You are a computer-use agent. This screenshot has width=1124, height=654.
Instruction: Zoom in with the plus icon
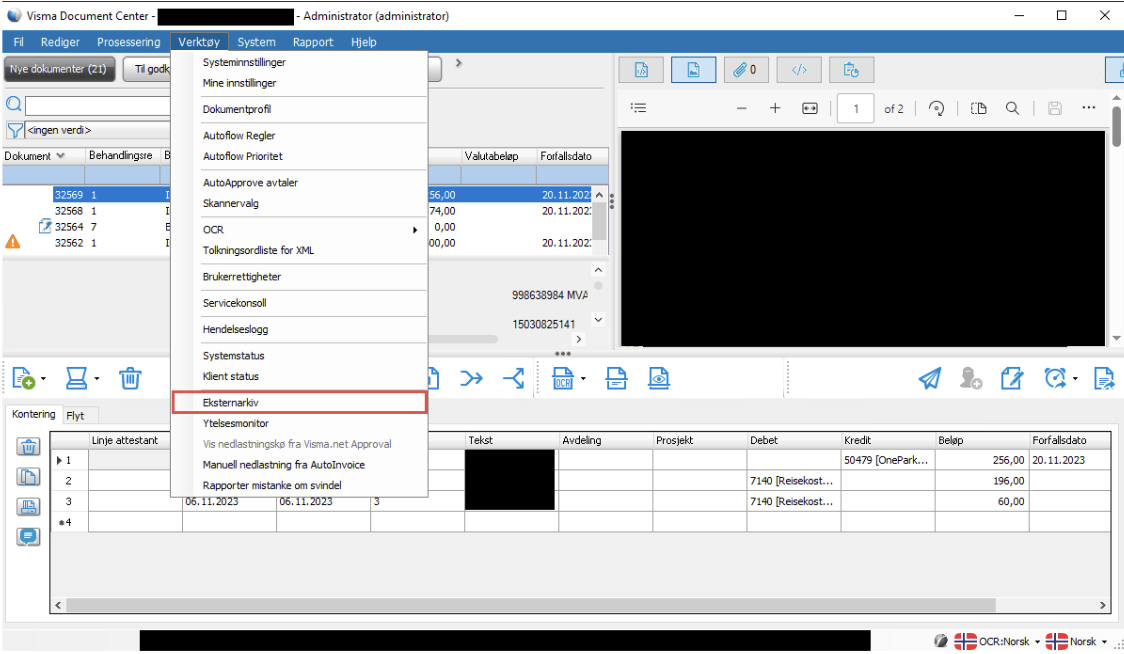775,108
